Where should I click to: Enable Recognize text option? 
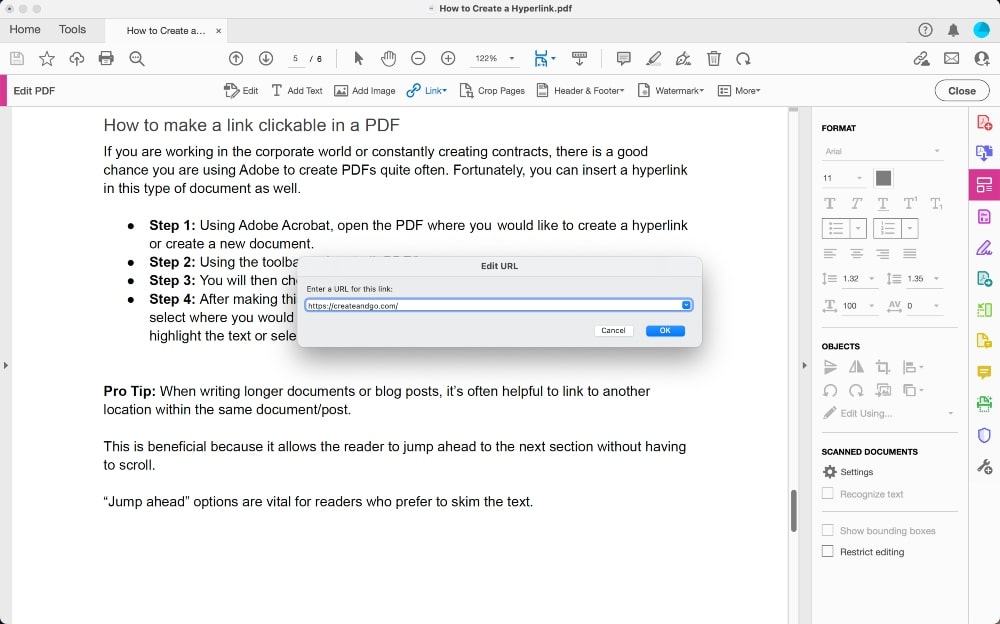[828, 493]
